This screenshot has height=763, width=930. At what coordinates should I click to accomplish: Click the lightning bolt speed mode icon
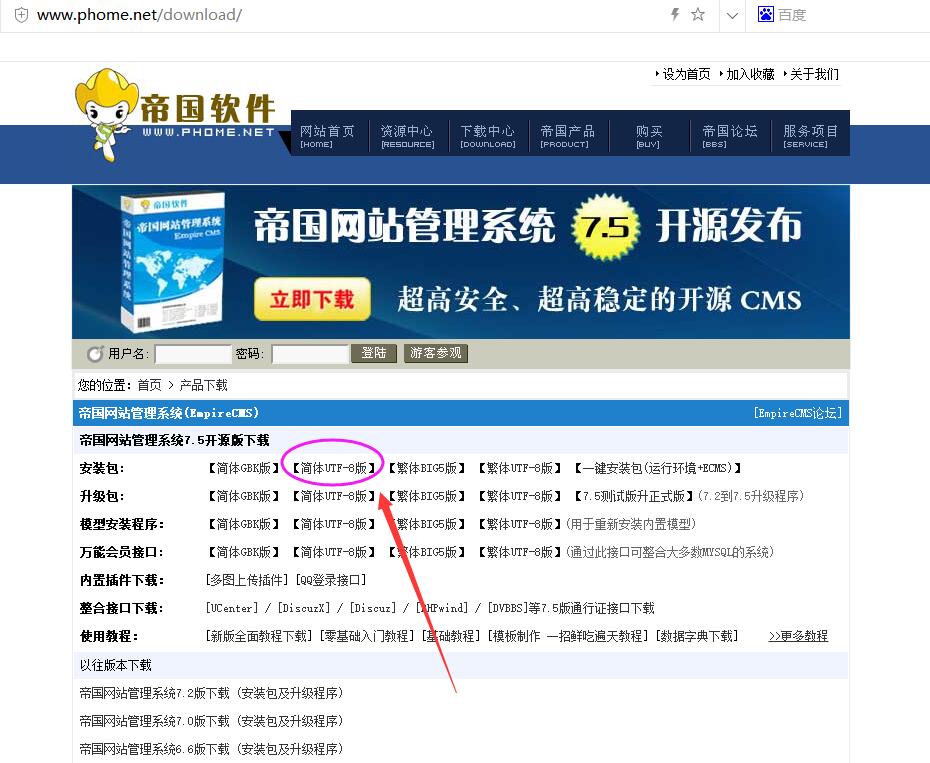pos(675,14)
